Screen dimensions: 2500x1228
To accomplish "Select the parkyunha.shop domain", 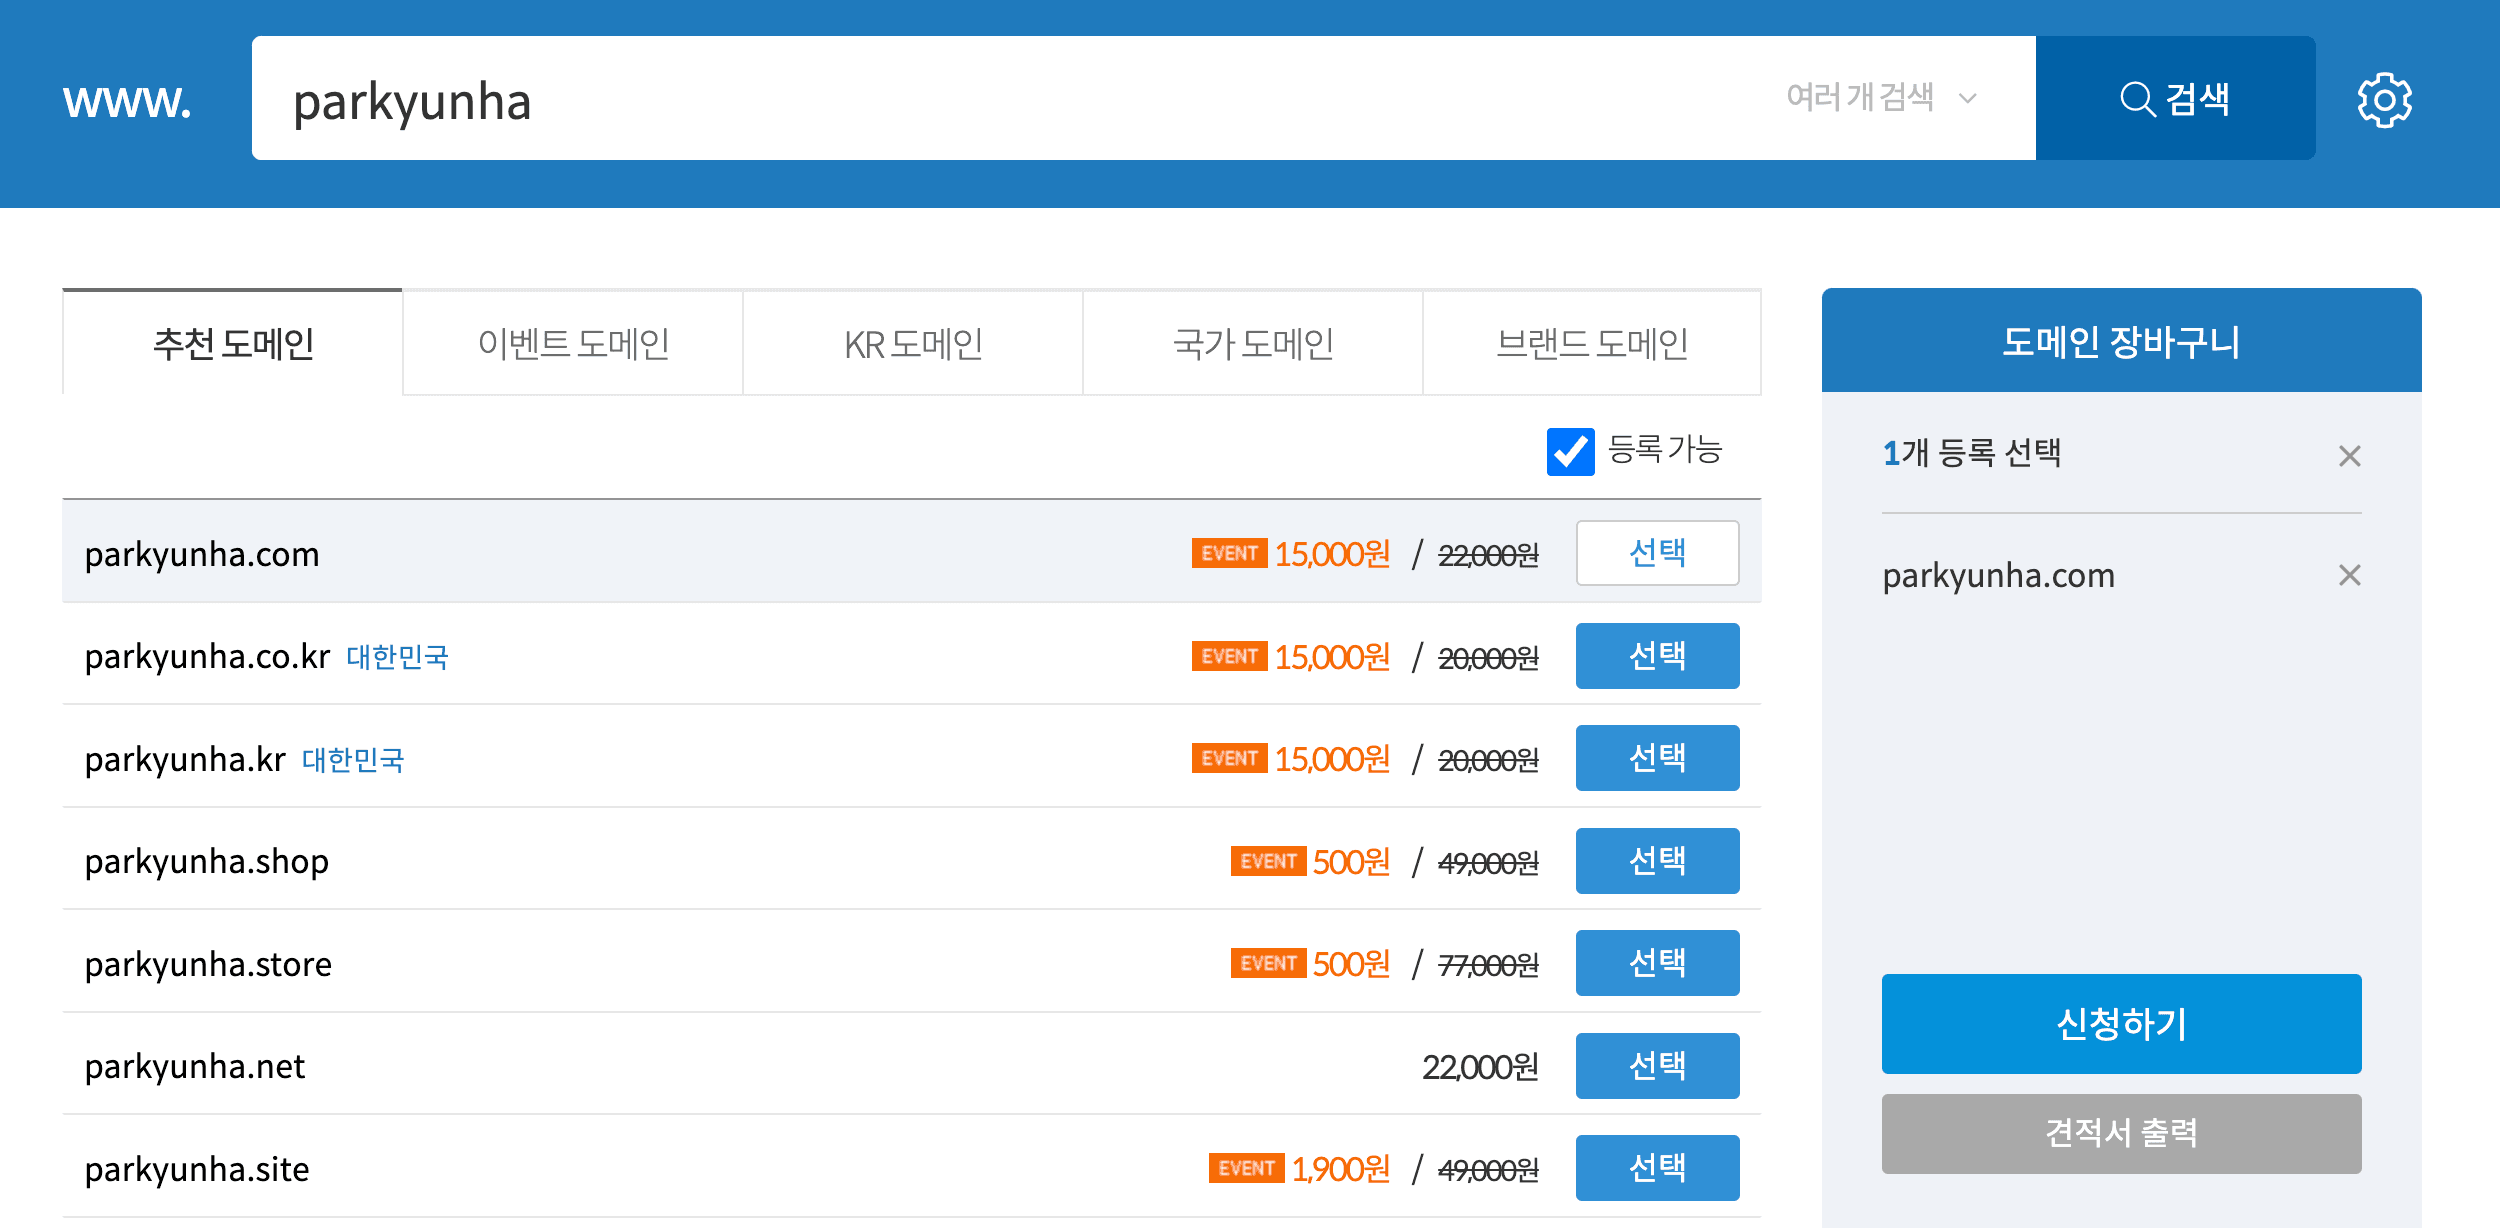I will point(1657,861).
